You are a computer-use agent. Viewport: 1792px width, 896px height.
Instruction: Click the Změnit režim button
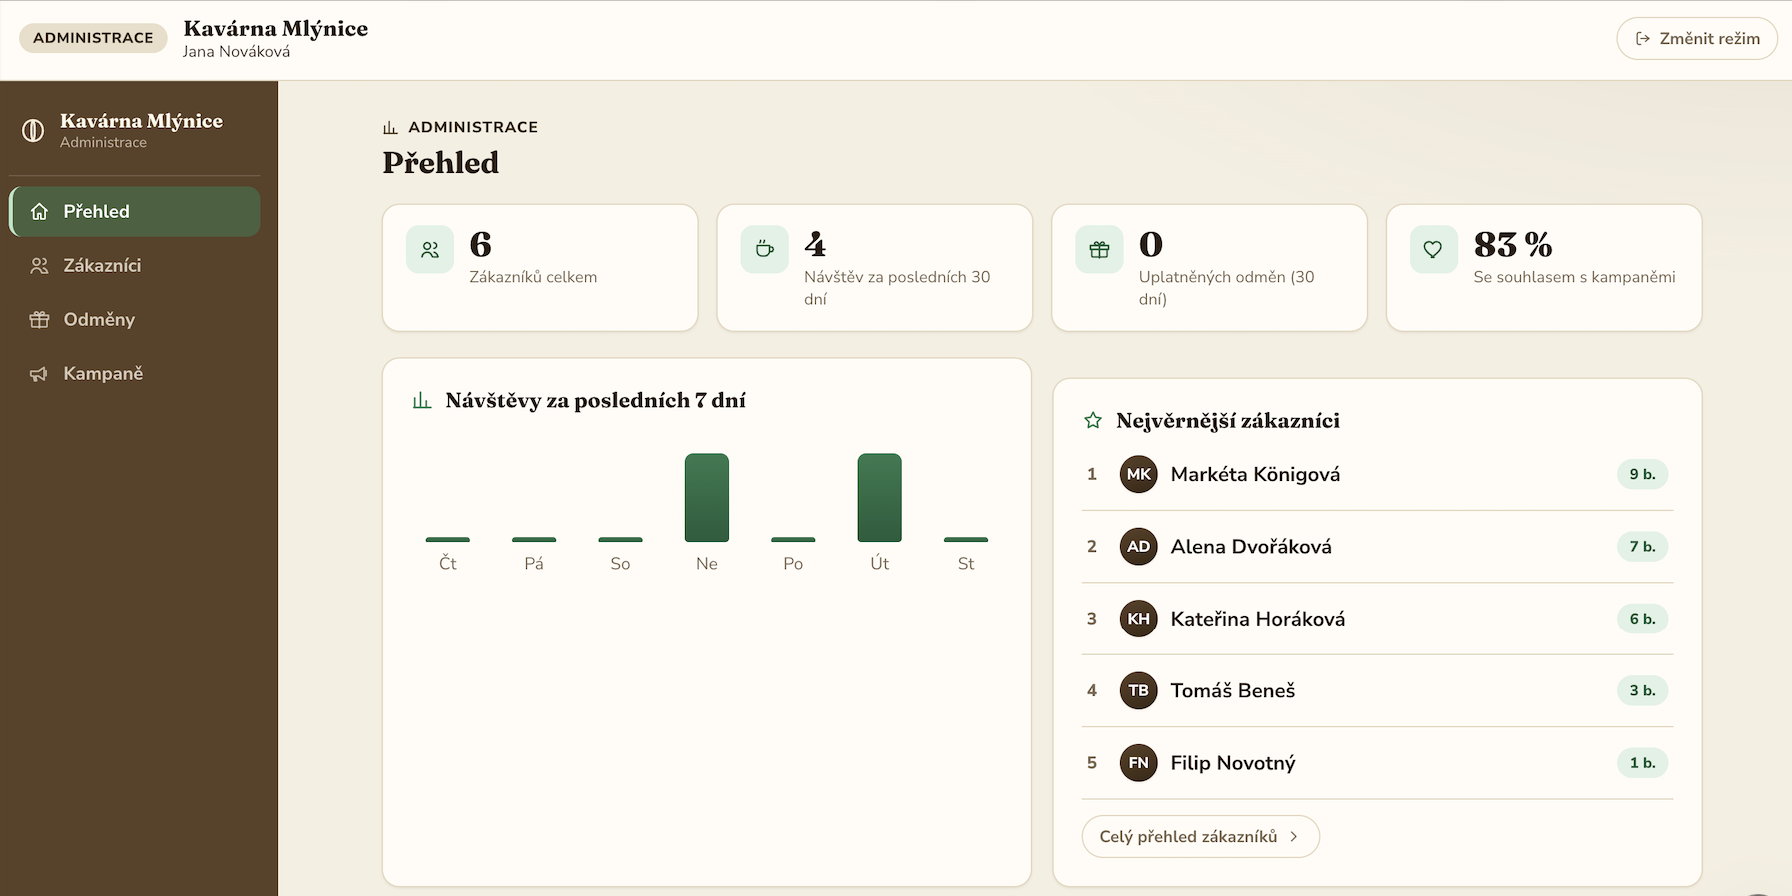click(1697, 39)
